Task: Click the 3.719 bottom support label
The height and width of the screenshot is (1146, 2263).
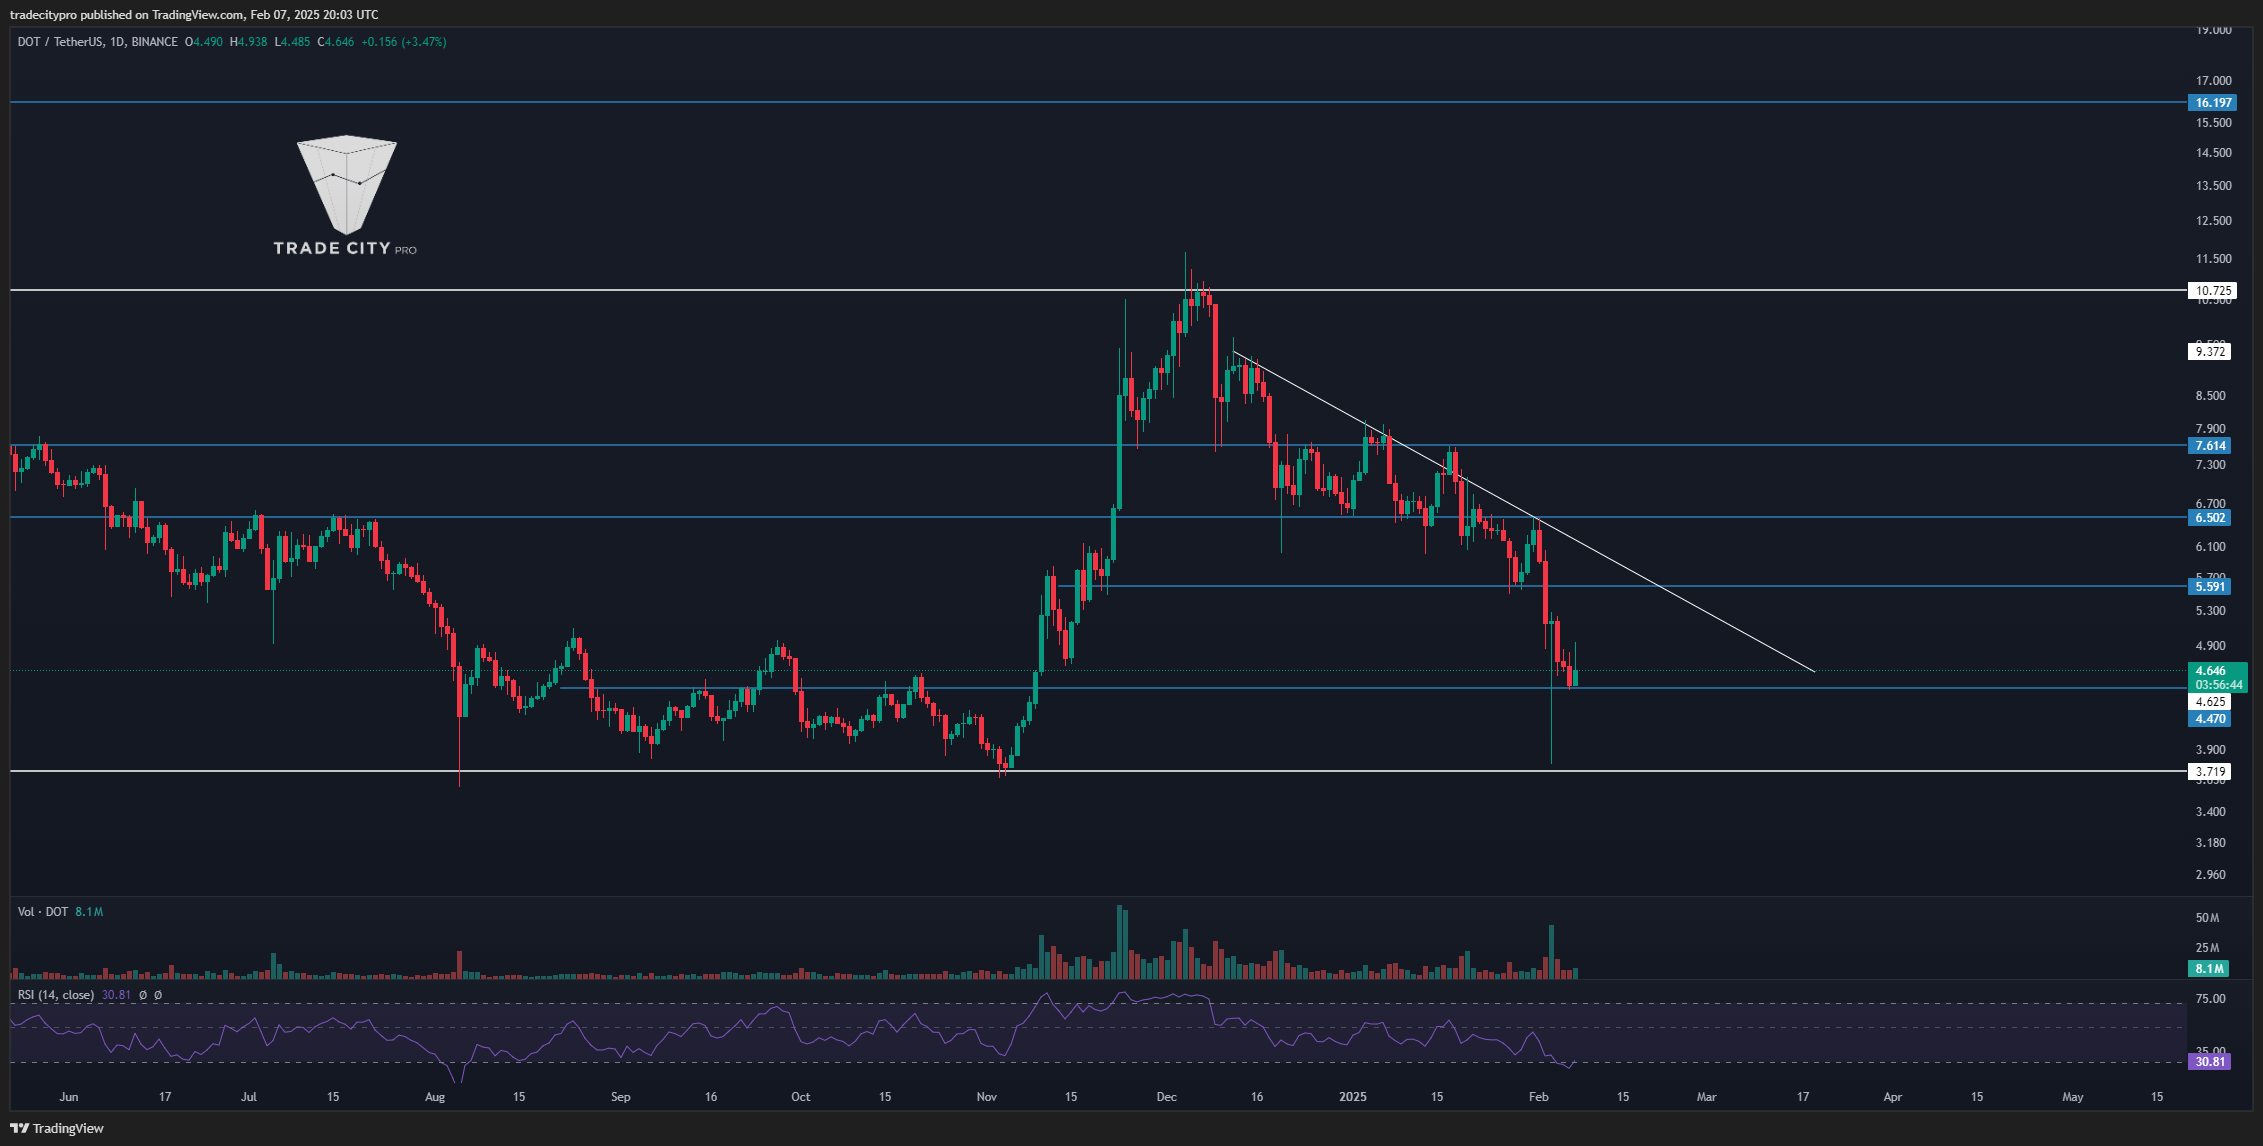Action: pos(2209,772)
